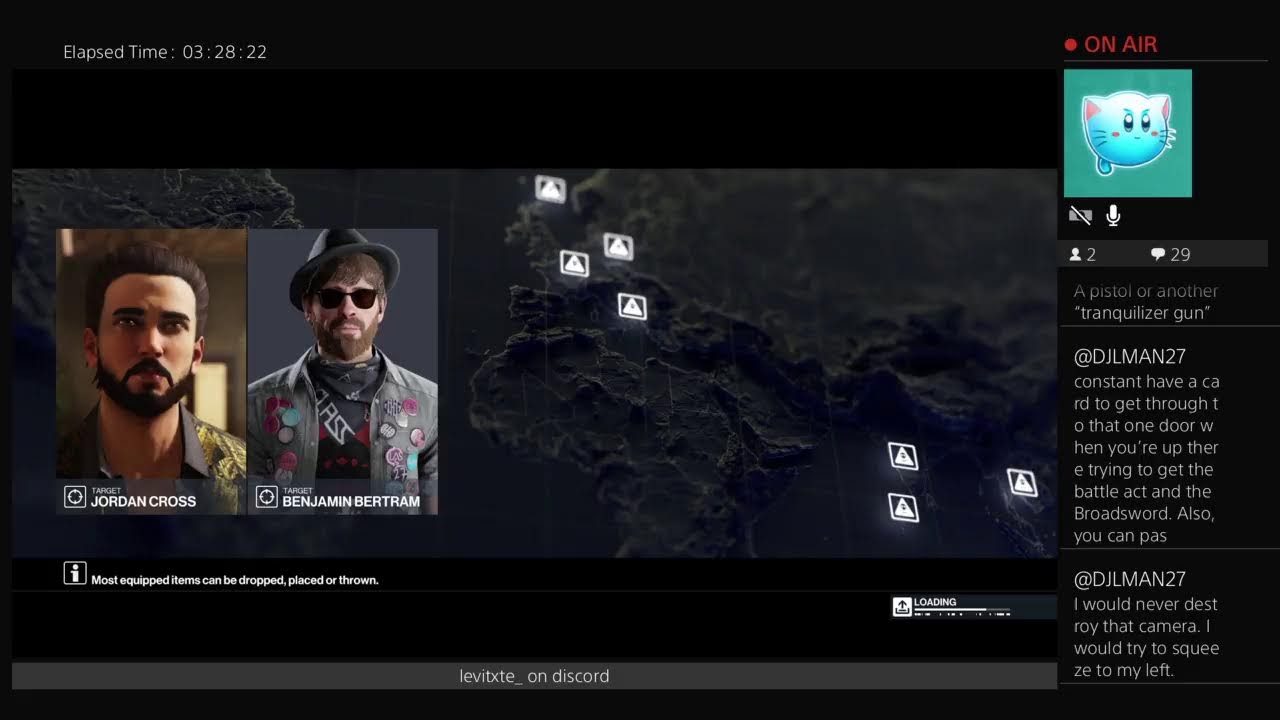This screenshot has width=1280, height=720.
Task: Click the BENJAMIN BERTRAM name label
Action: click(351, 502)
